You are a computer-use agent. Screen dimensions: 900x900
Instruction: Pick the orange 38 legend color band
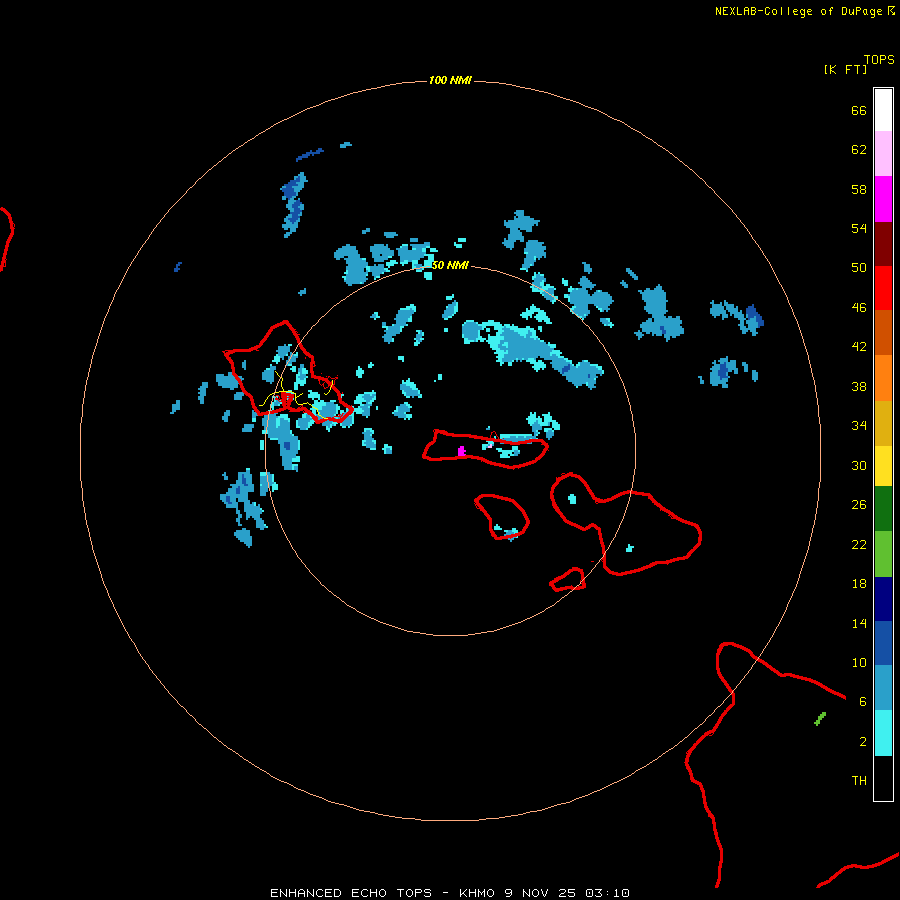tap(883, 378)
